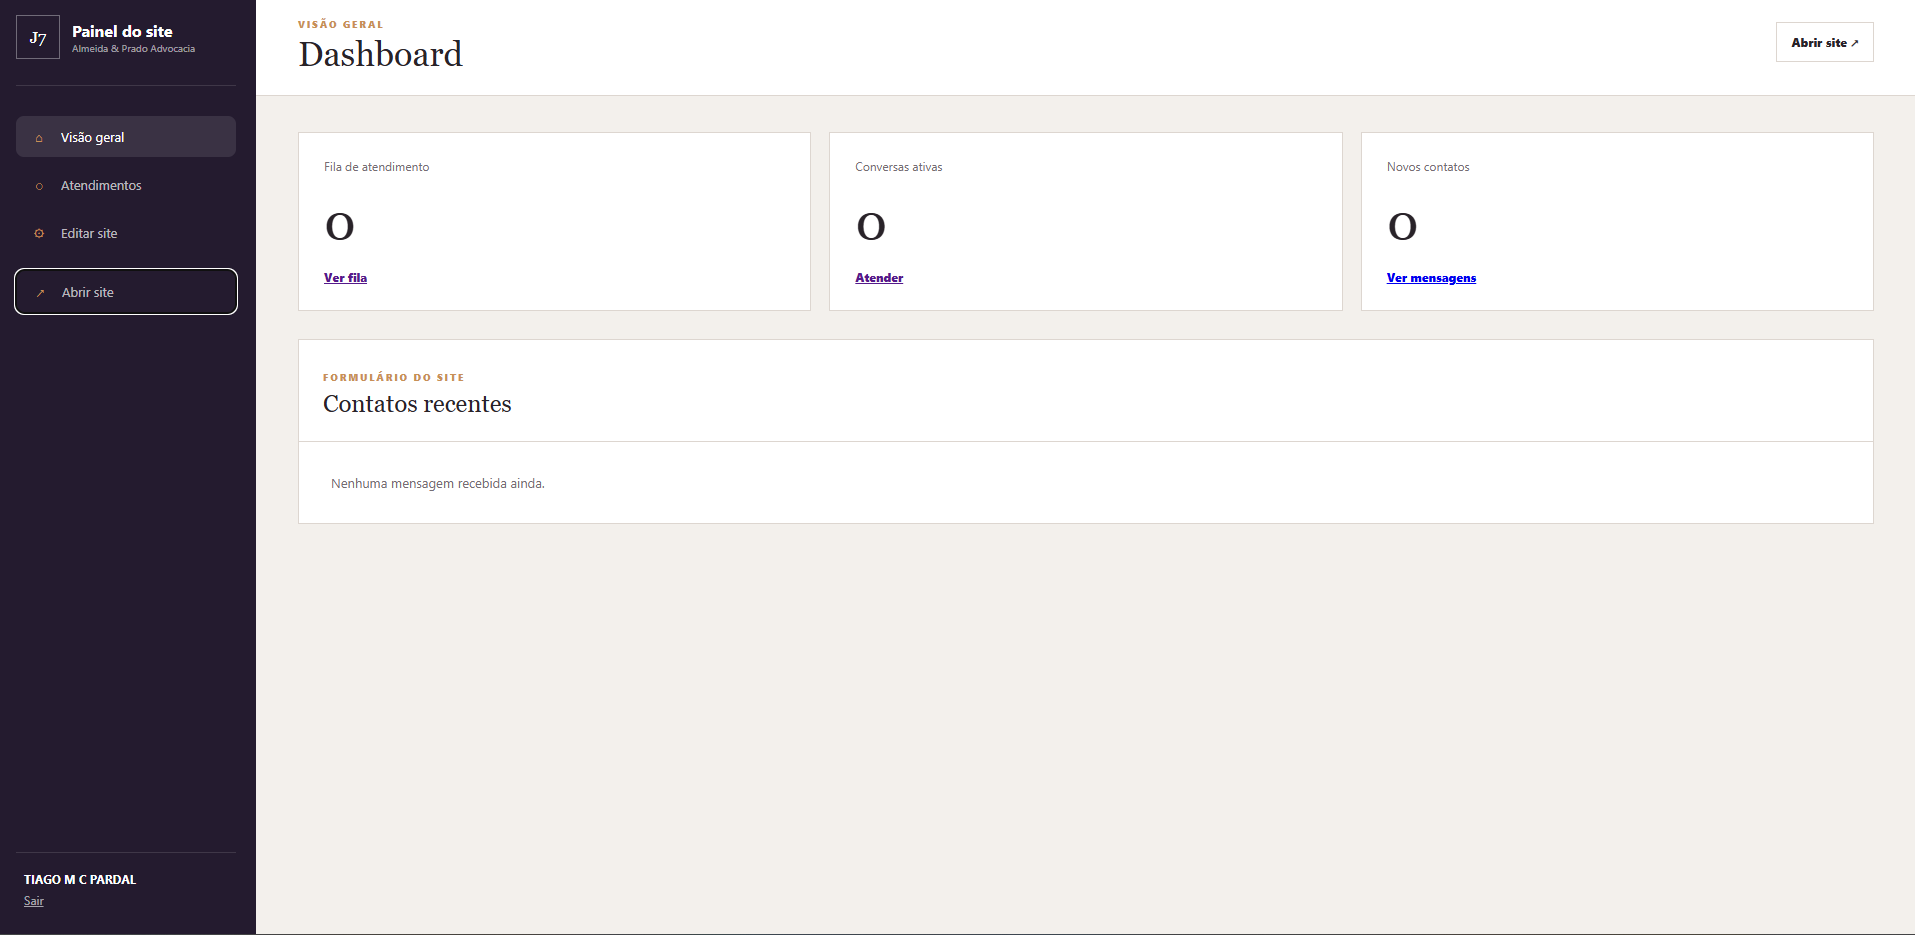Viewport: 1915px width, 935px height.
Task: Follow the Ver fila link
Action: [345, 278]
